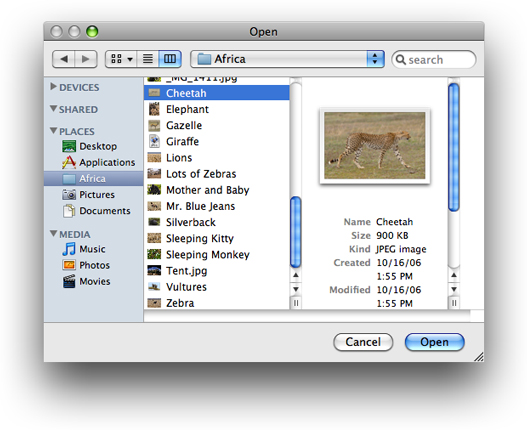
Task: Open the Africa folder path popup
Action: (287, 59)
